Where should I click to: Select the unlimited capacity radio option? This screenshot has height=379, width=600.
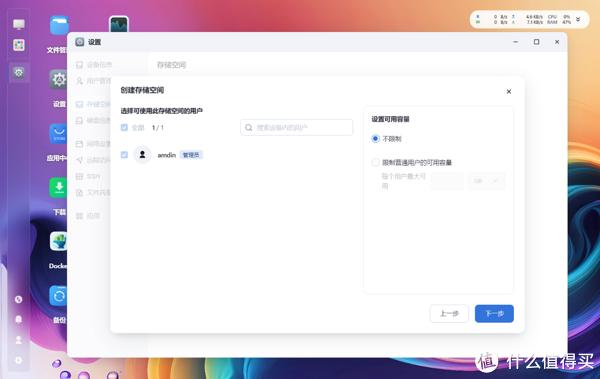point(375,139)
